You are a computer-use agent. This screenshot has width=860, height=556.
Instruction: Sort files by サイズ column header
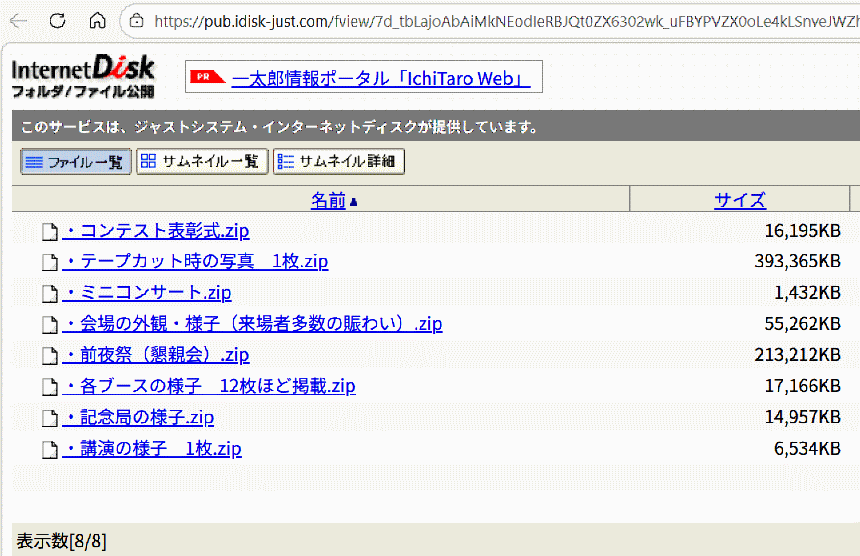tap(739, 201)
